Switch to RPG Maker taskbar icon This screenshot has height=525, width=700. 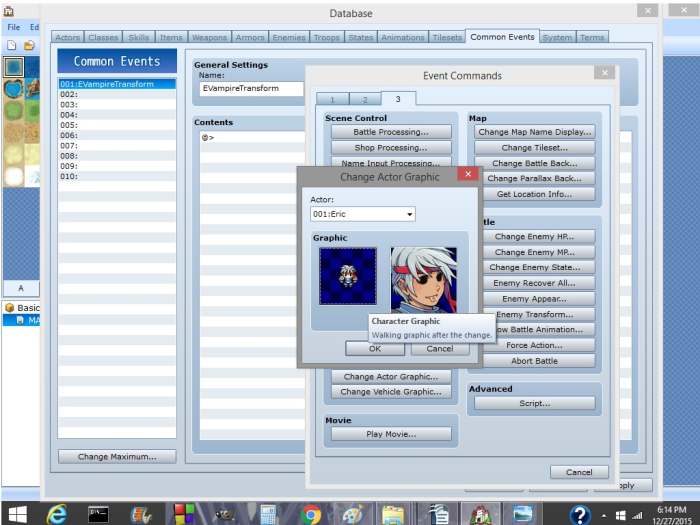(480, 514)
